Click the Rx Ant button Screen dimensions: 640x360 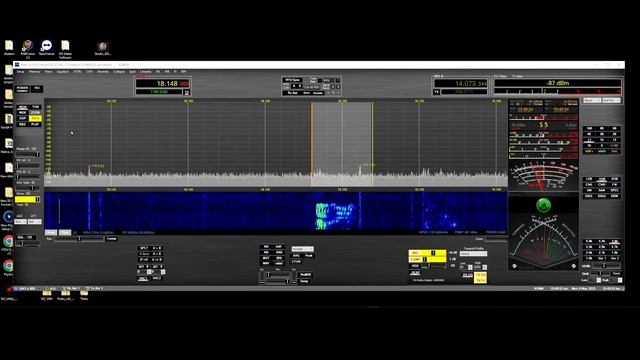tap(292, 93)
